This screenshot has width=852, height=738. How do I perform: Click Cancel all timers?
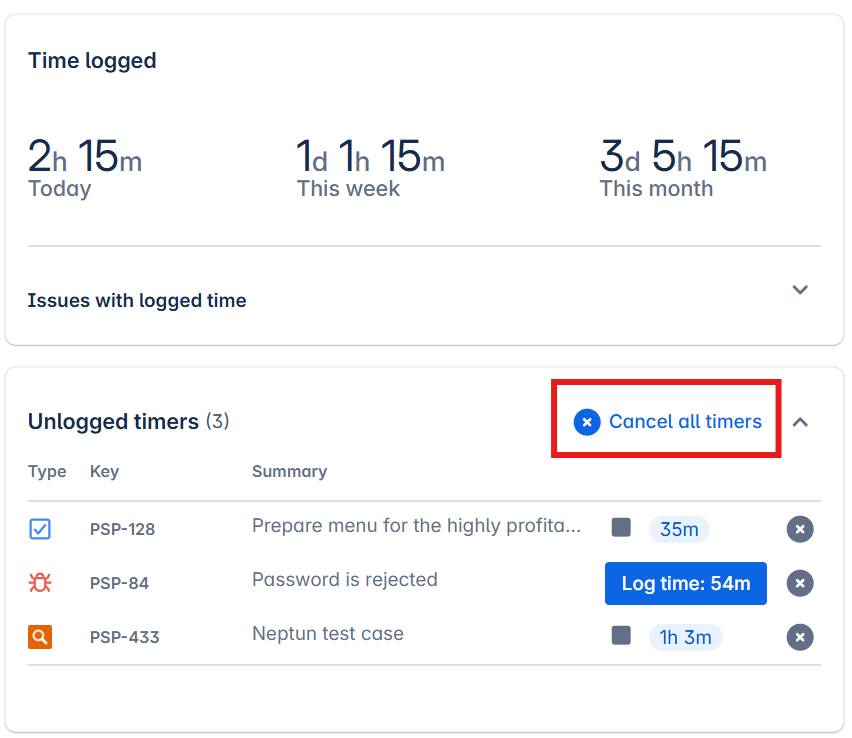click(x=668, y=422)
